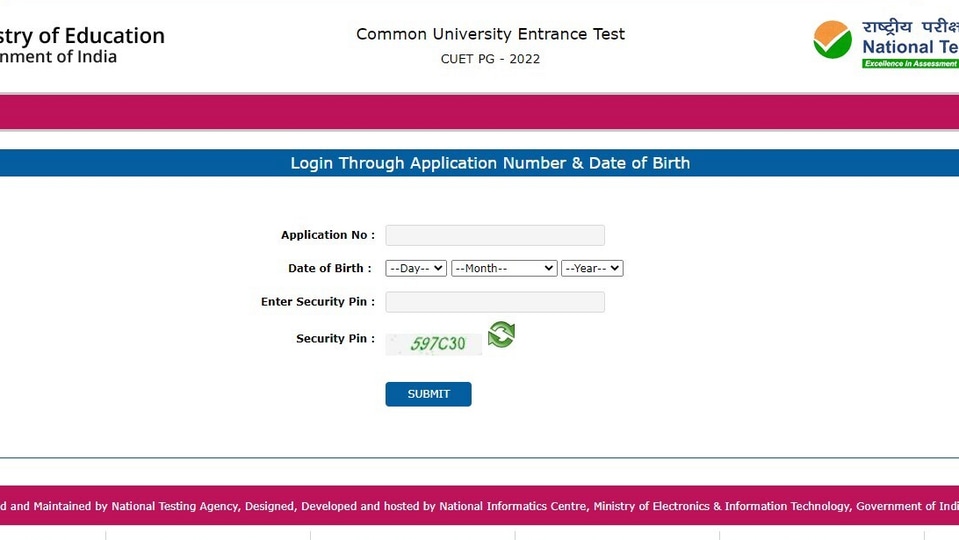The width and height of the screenshot is (959, 540).
Task: Click the National Testing Agency name text
Action: pos(910,47)
